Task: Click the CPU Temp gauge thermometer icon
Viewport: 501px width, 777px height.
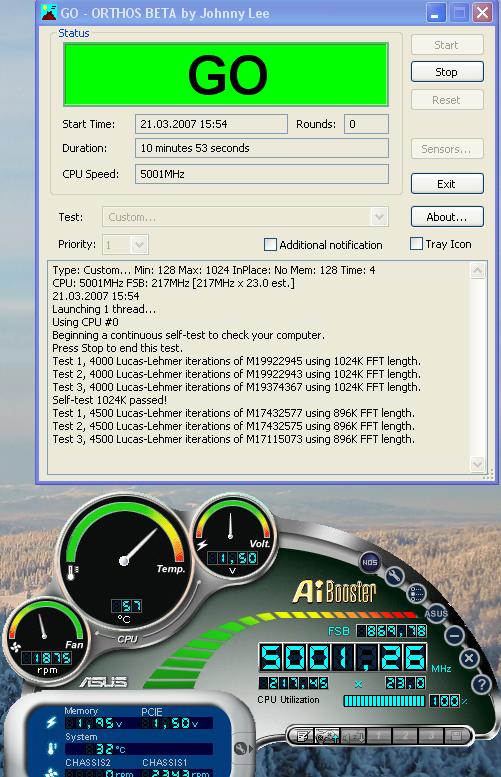Action: click(x=72, y=572)
